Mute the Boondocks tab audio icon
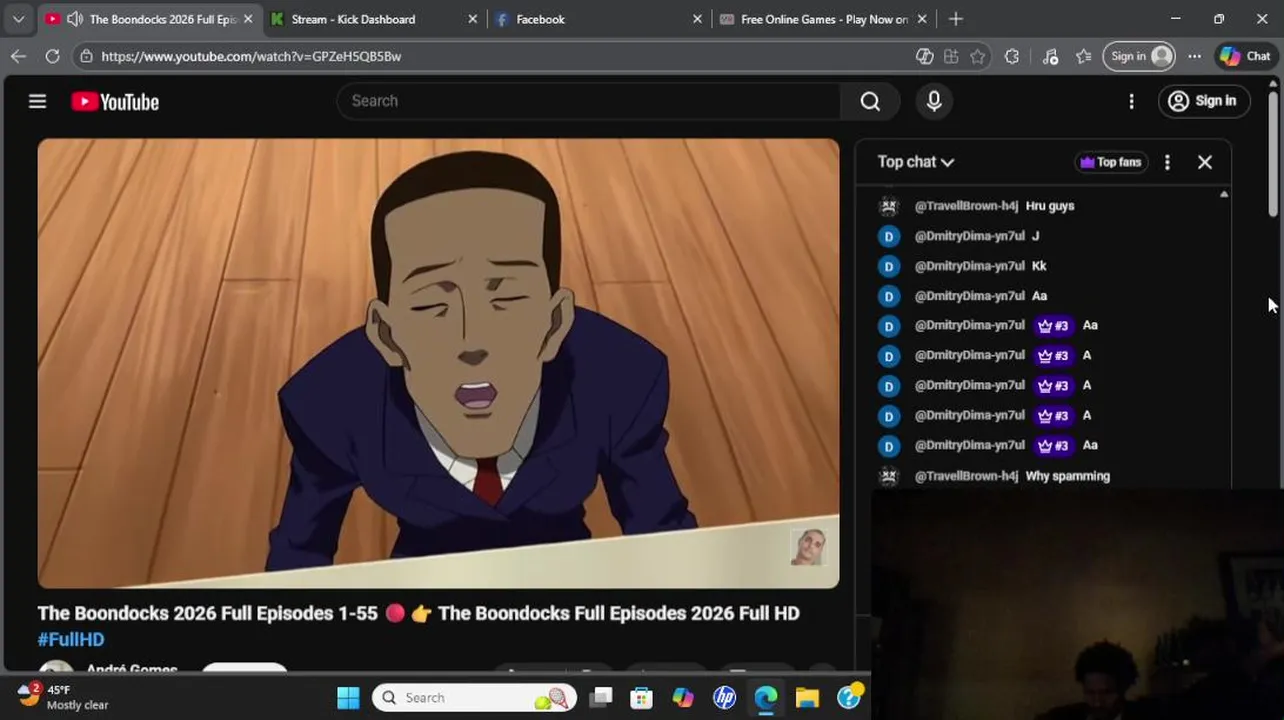This screenshot has width=1284, height=720. pos(75,19)
